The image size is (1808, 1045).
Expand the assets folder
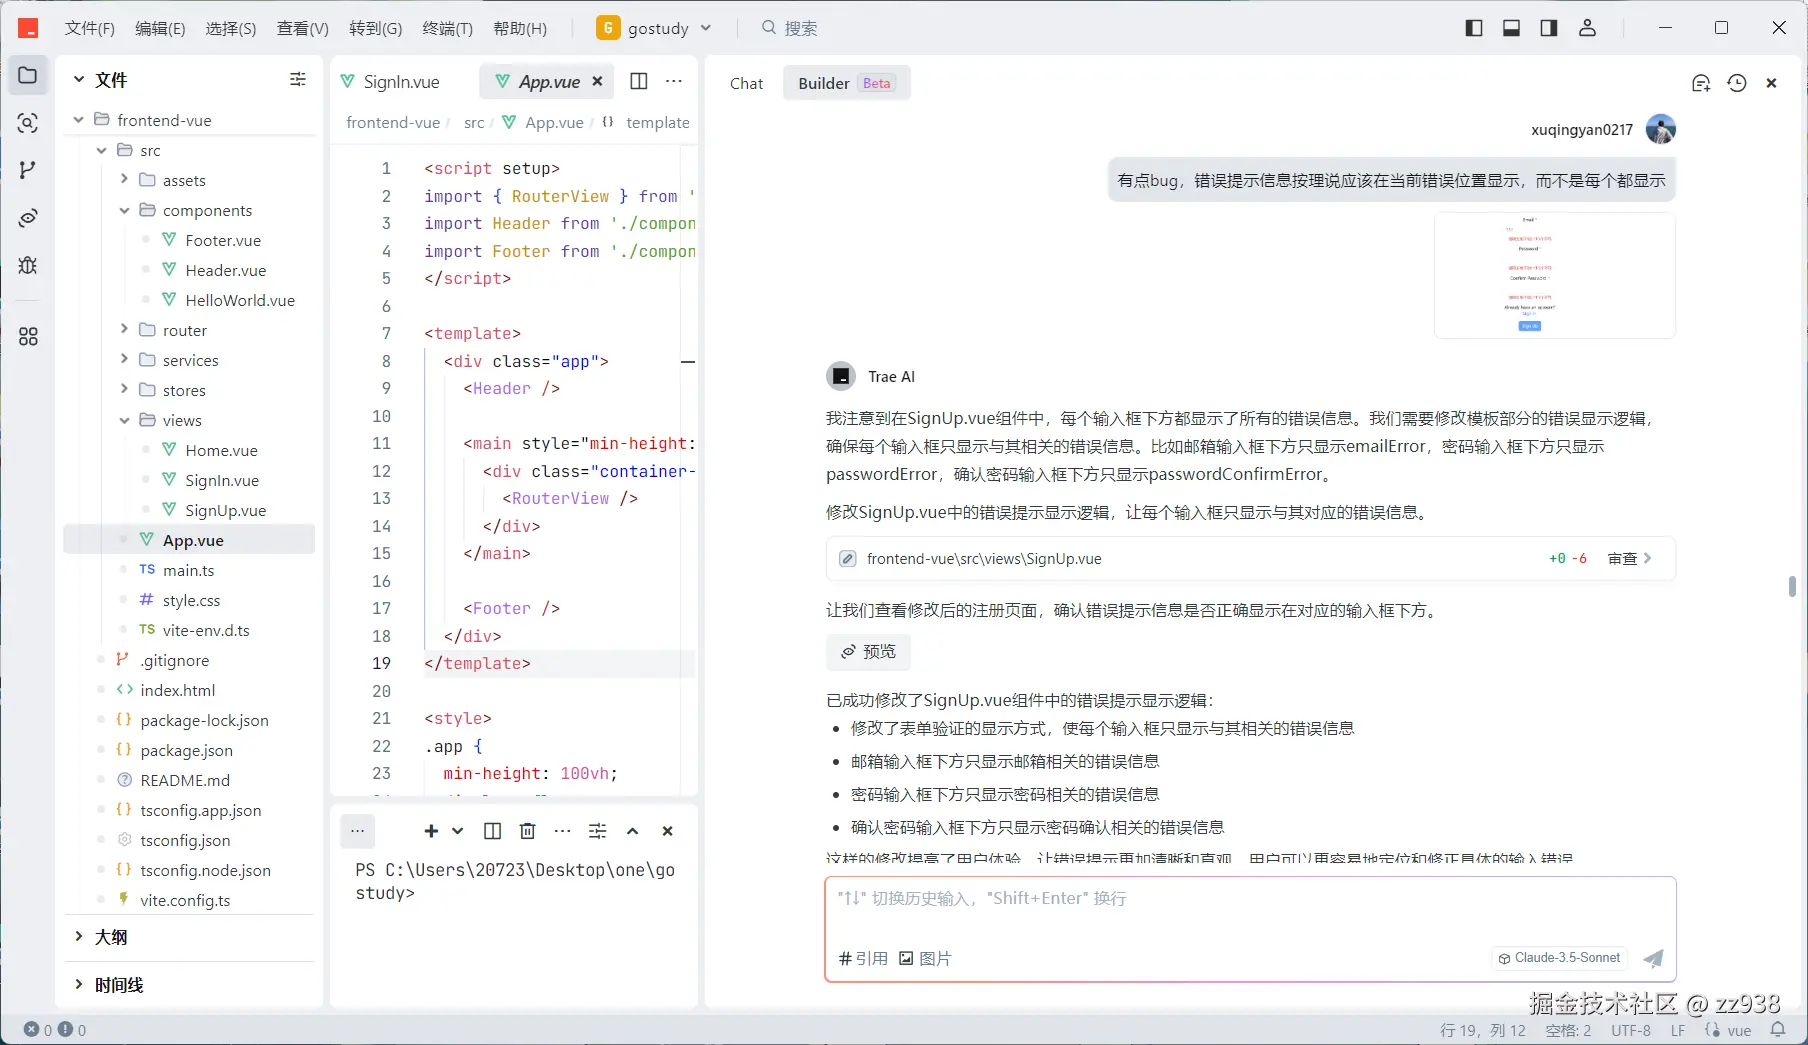[124, 180]
